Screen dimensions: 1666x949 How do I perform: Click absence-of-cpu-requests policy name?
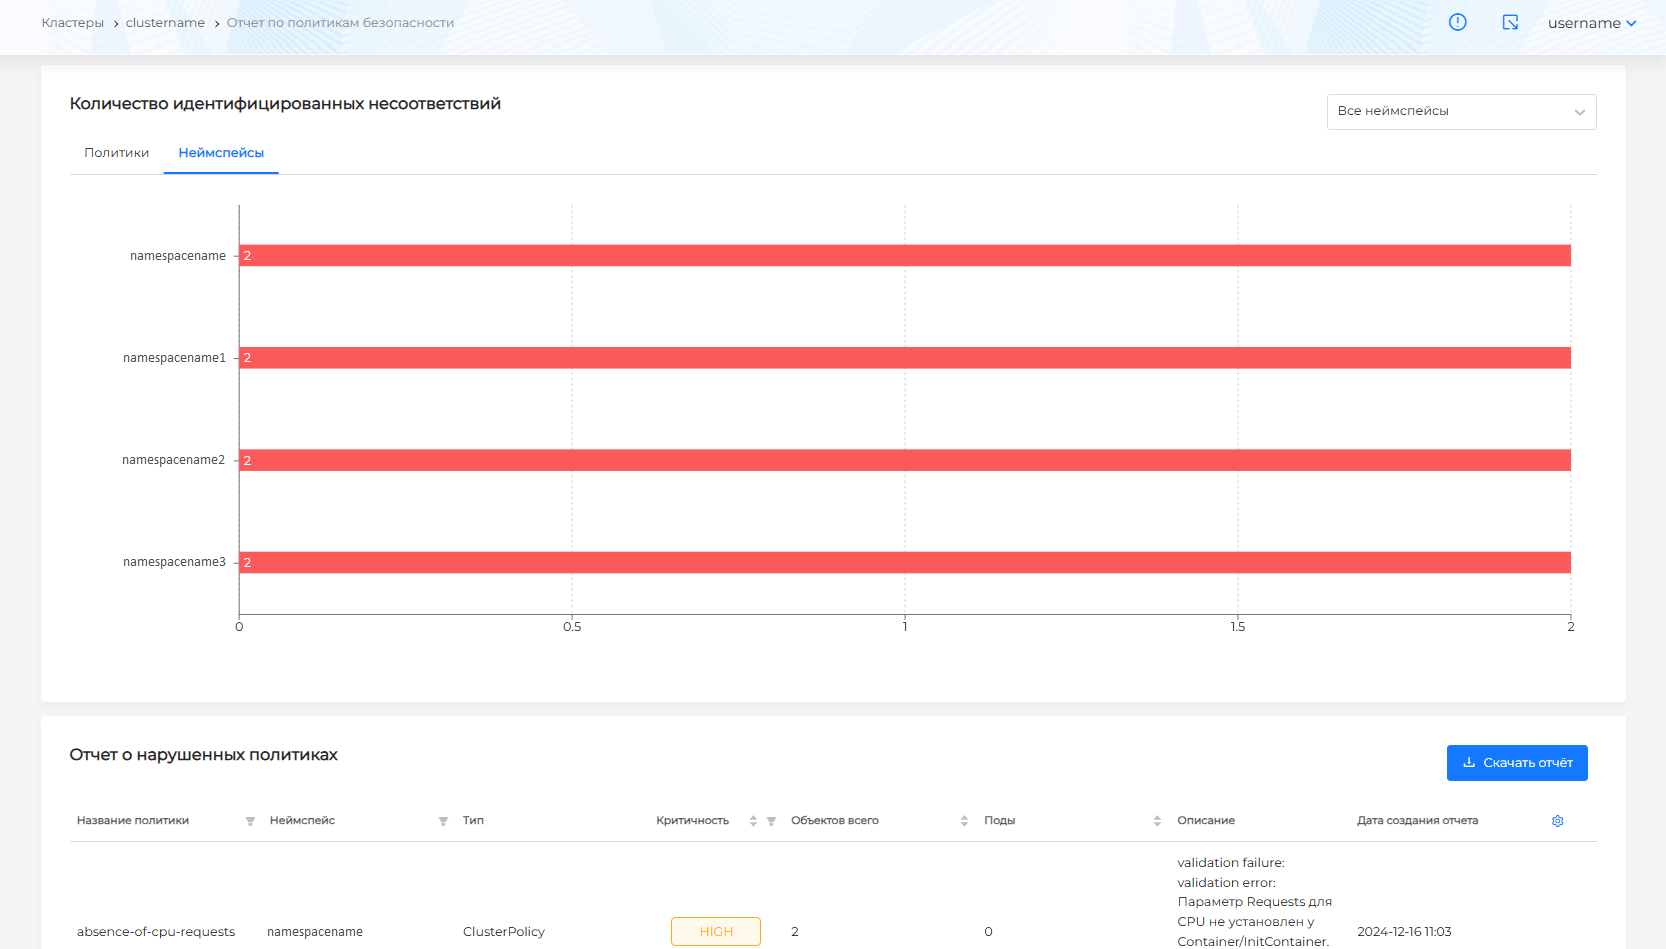coord(156,932)
